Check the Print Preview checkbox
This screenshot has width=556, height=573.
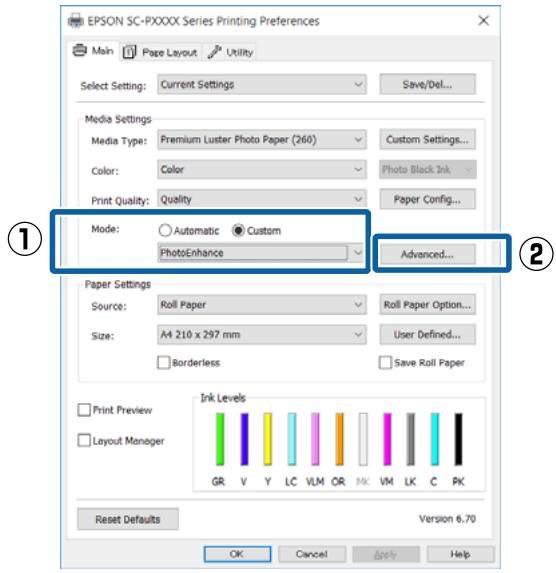(84, 410)
